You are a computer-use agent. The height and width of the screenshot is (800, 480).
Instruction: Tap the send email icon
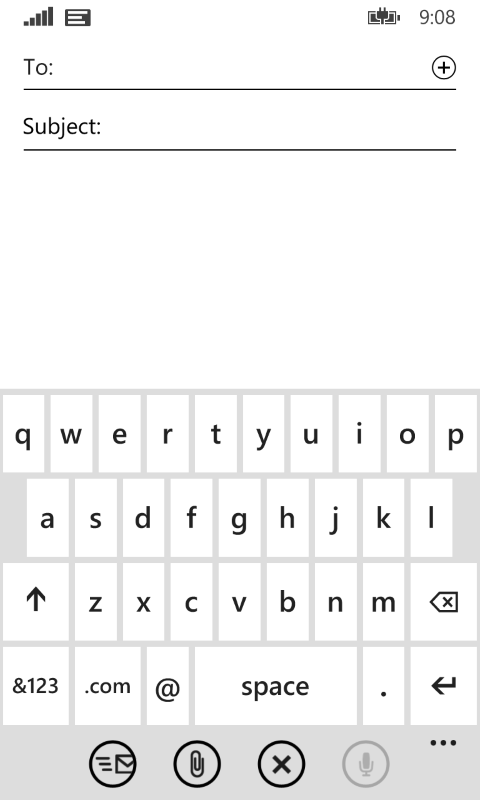(x=113, y=764)
